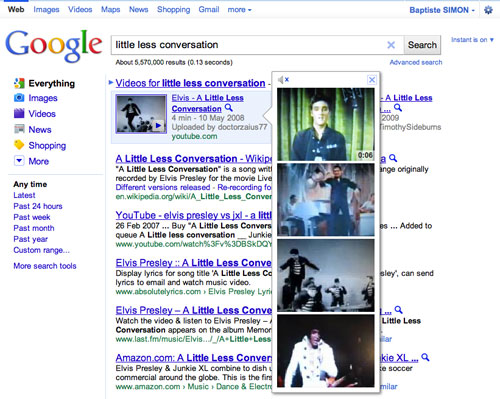Clear the search box with the X
Viewport: 500px width, 399px height.
[391, 45]
